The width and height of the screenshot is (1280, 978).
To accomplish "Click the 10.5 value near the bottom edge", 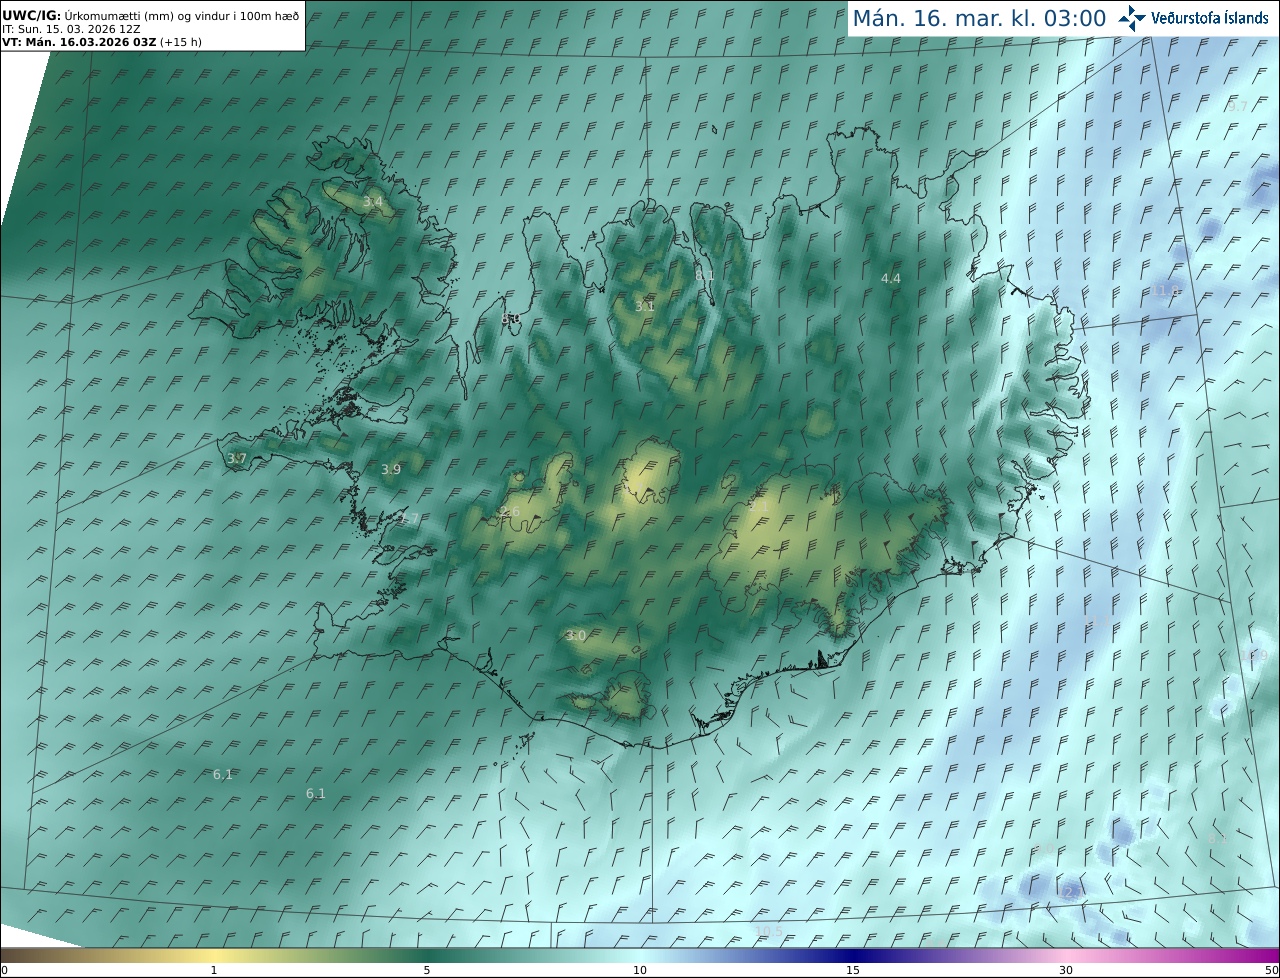I will [x=769, y=931].
